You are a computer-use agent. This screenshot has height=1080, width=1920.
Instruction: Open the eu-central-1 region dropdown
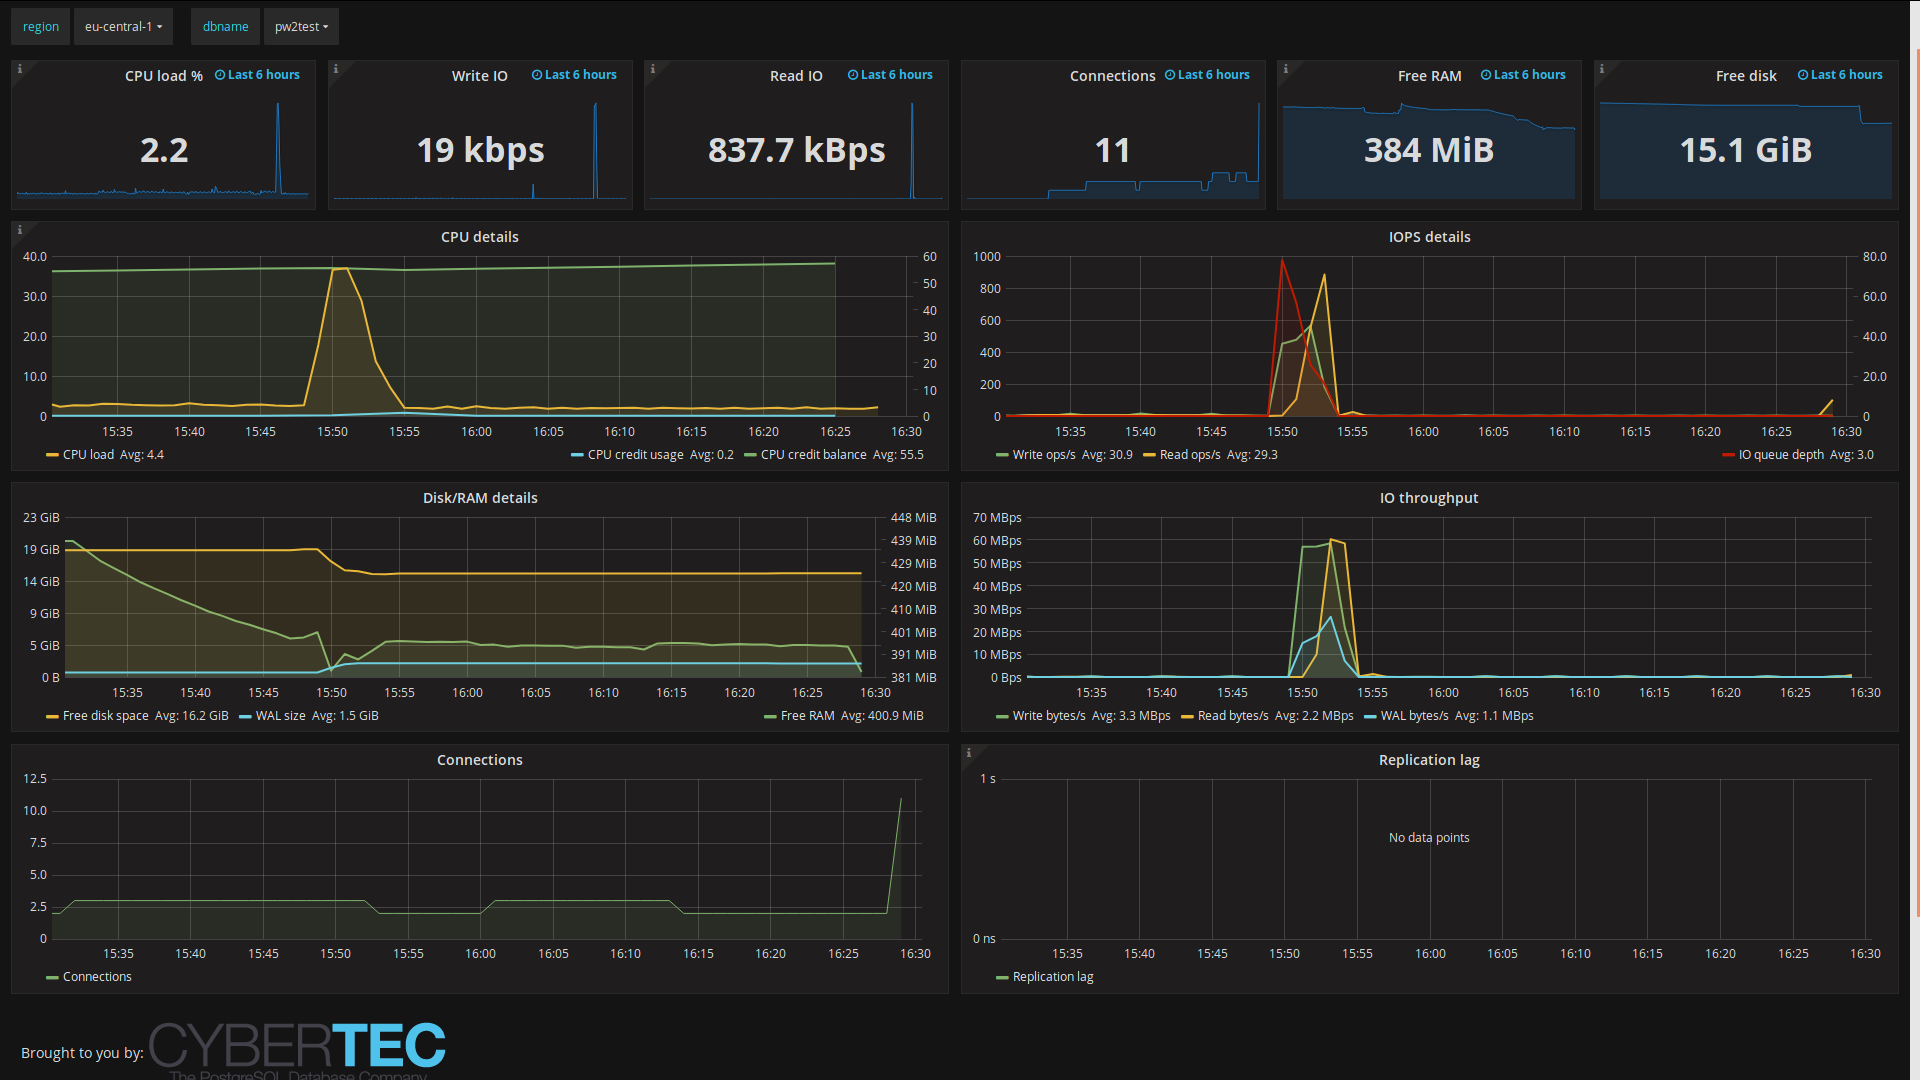click(x=123, y=27)
